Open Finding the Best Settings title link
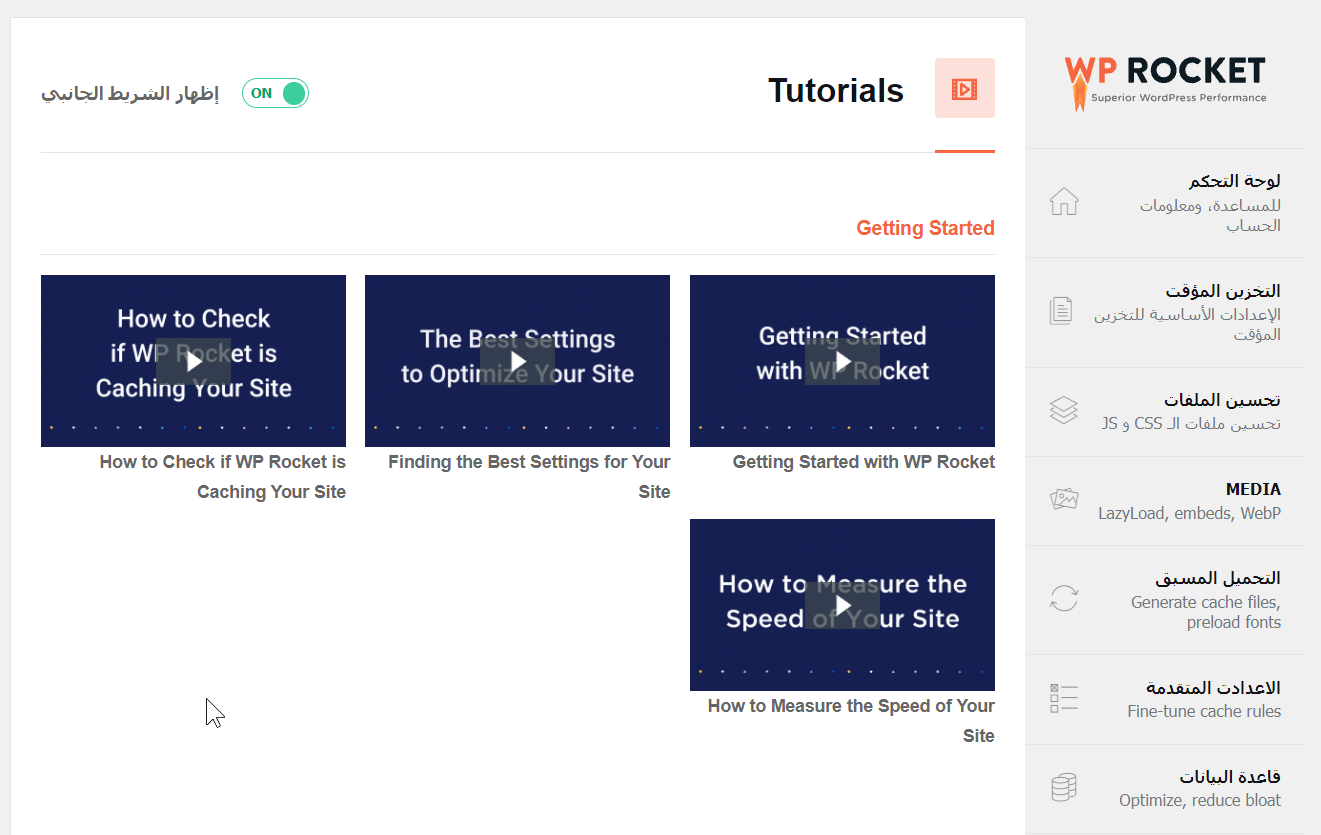This screenshot has width=1321, height=835. point(529,477)
